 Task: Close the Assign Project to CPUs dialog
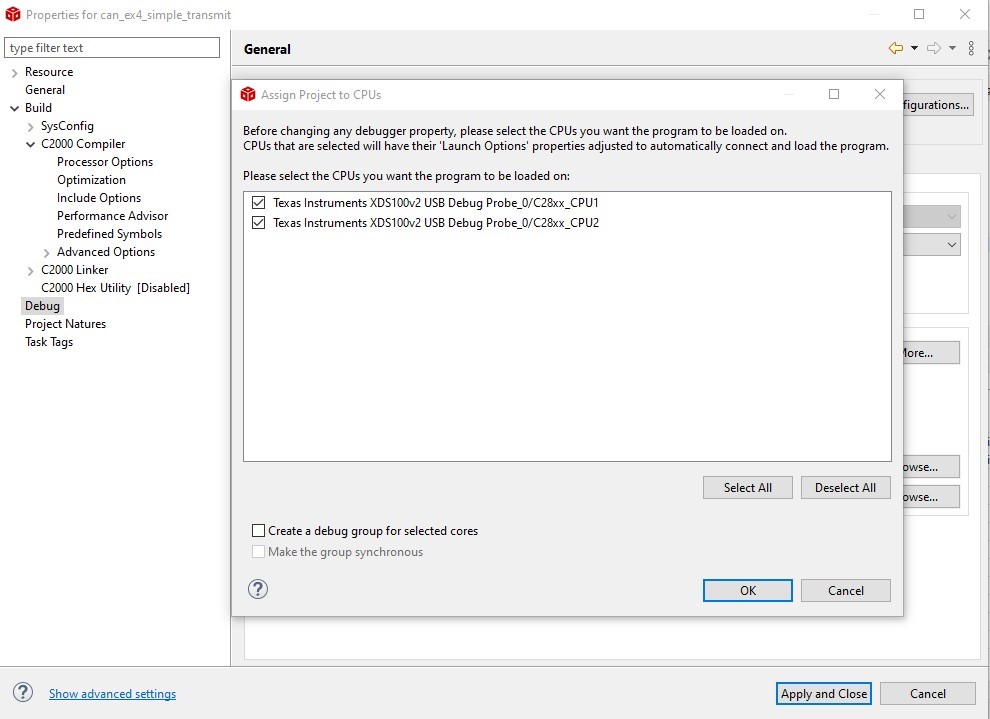click(x=880, y=94)
